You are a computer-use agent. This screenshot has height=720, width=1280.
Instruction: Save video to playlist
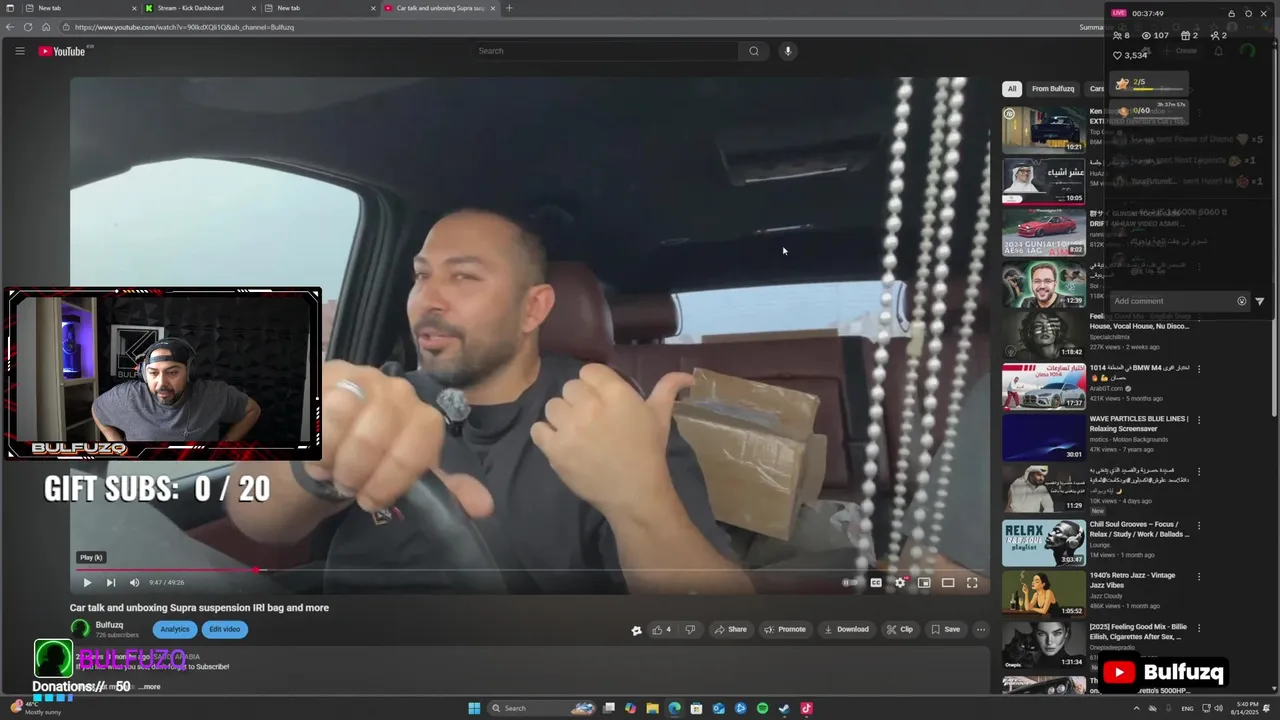pyautogui.click(x=945, y=629)
